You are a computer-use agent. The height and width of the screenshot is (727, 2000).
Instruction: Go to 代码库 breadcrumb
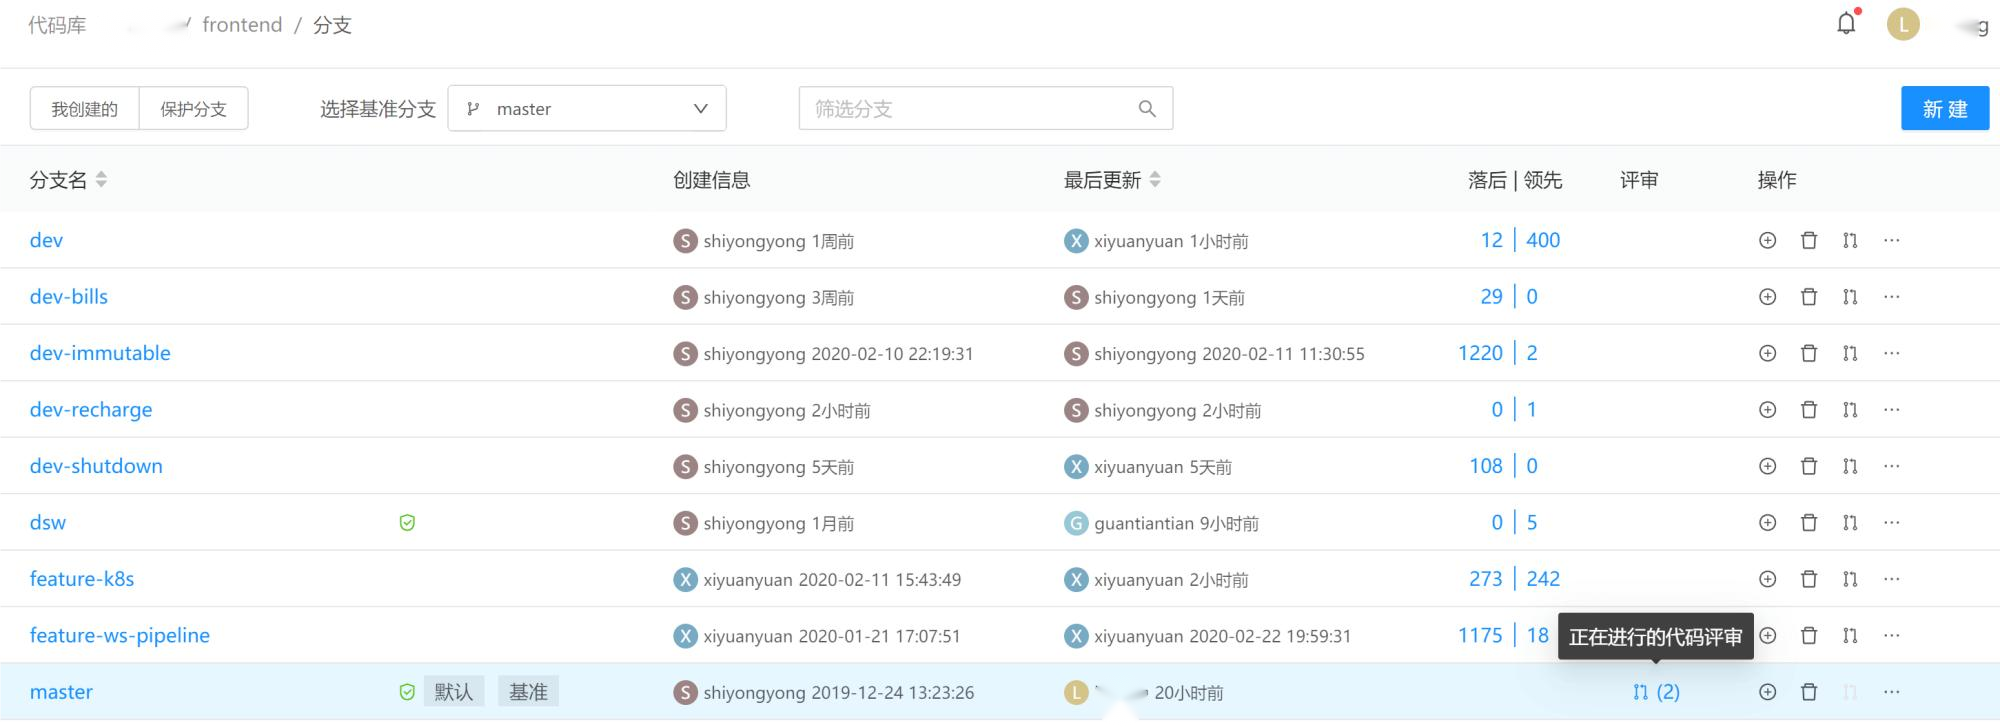point(57,25)
